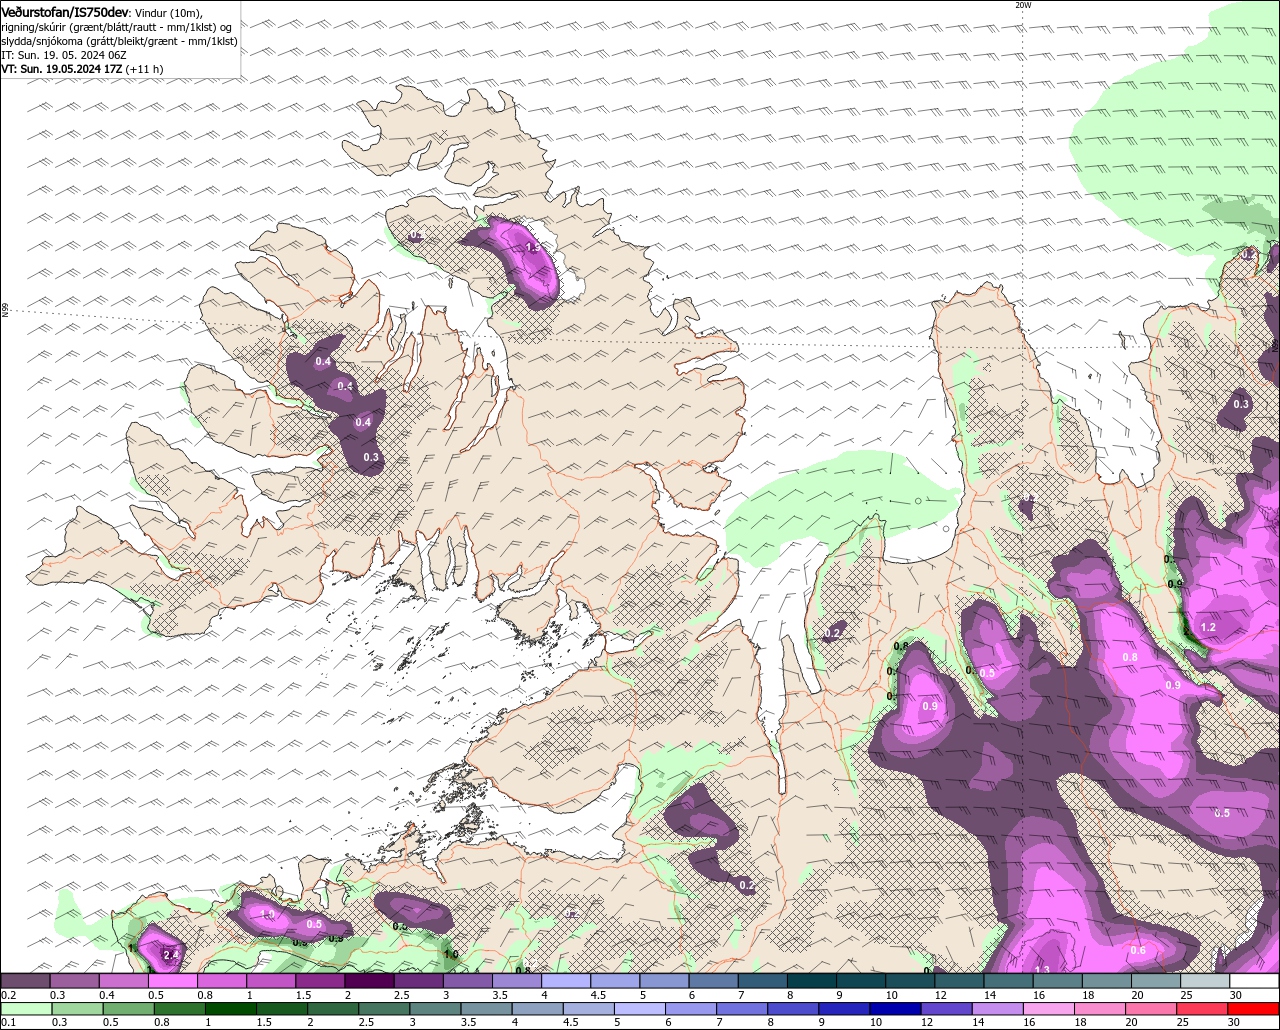Image resolution: width=1280 pixels, height=1030 pixels.
Task: Select the upper legend swatch starting at 12
Action: (x=960, y=982)
